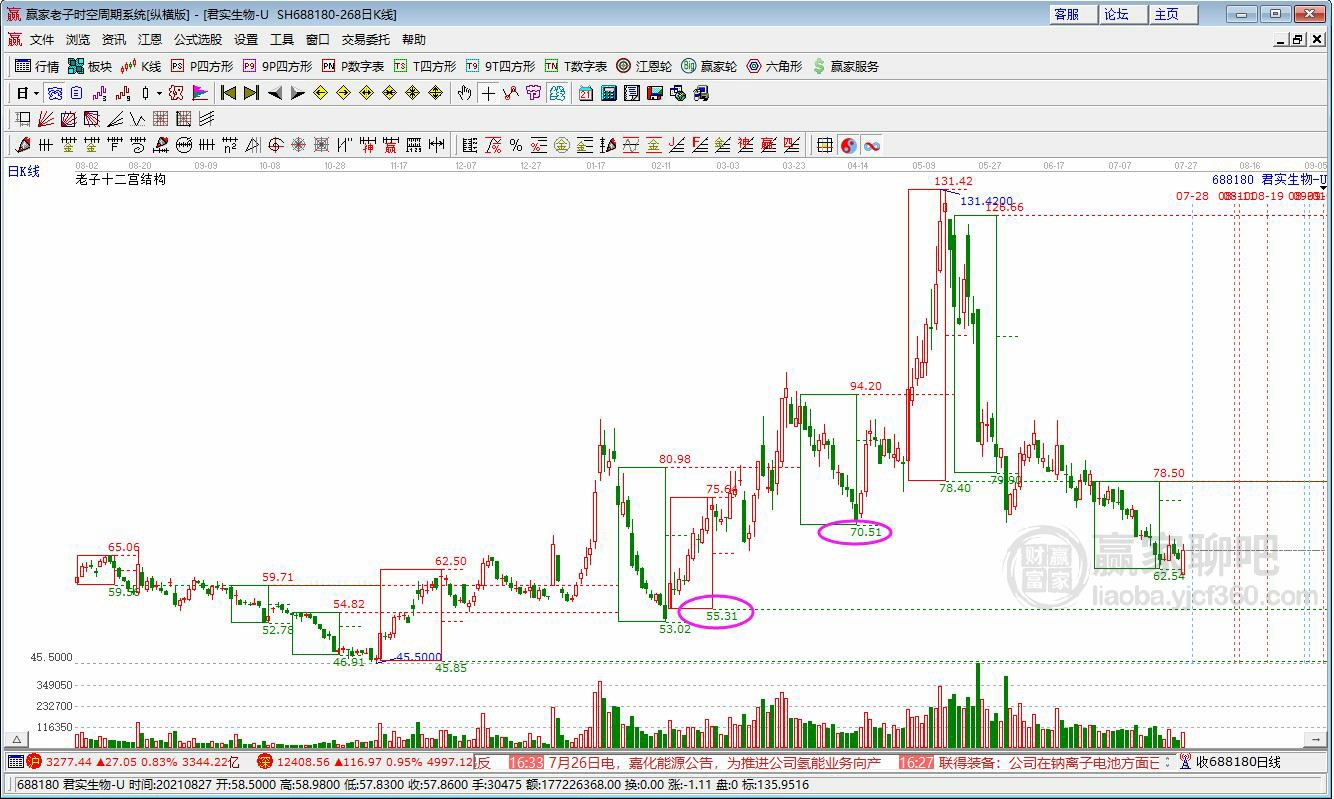The image size is (1334, 799).
Task: Select the circled 金 golden ratio tool
Action: pos(562,145)
